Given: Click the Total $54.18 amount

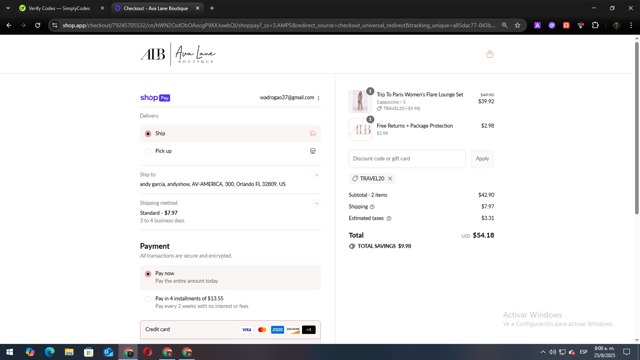Looking at the screenshot, I should tap(483, 236).
